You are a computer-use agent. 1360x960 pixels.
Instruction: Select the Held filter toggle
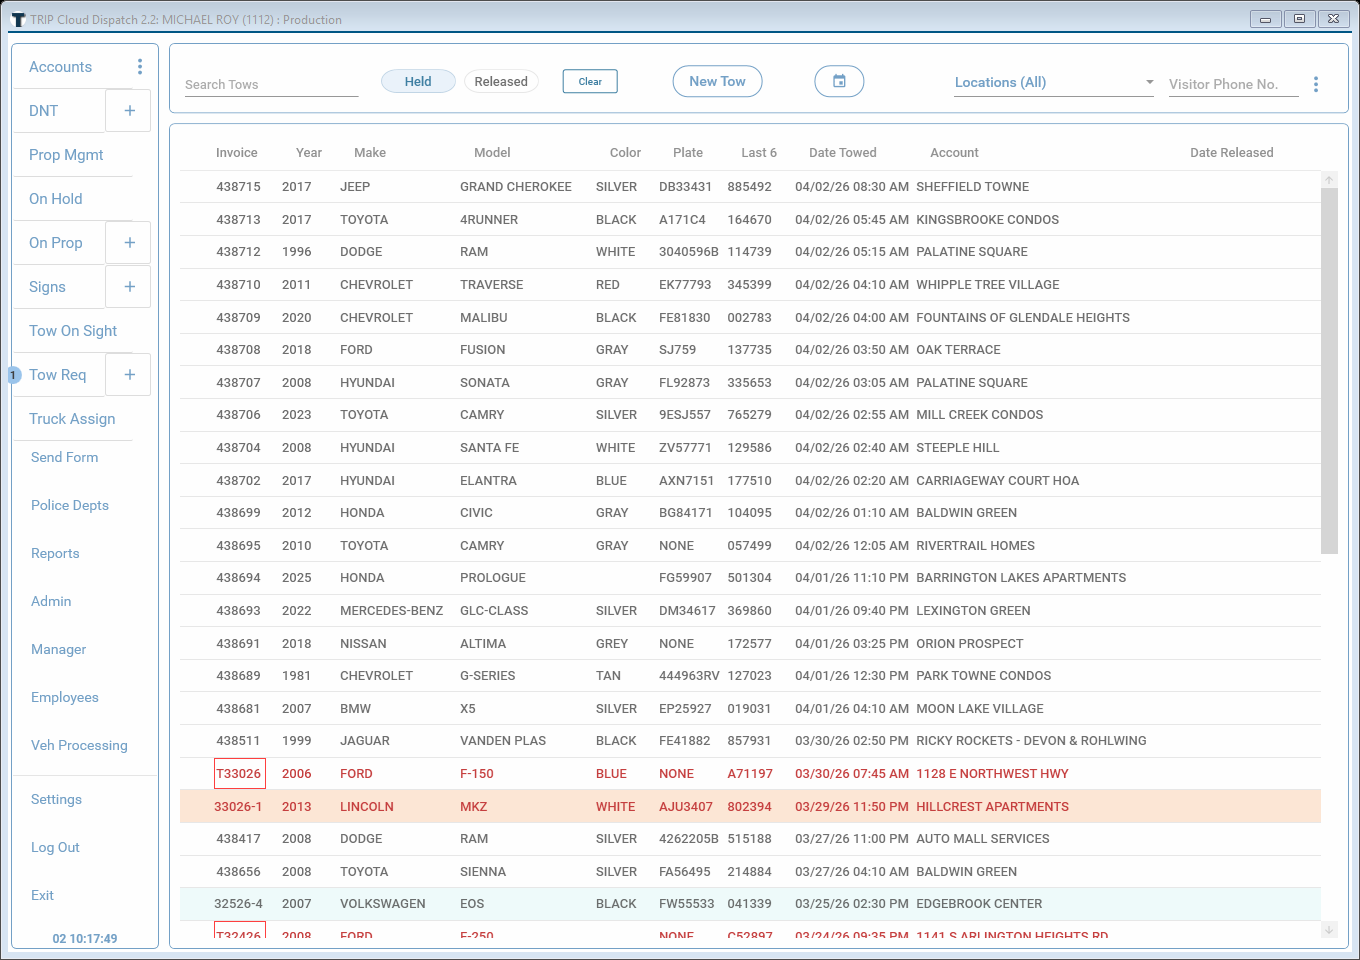tap(418, 82)
